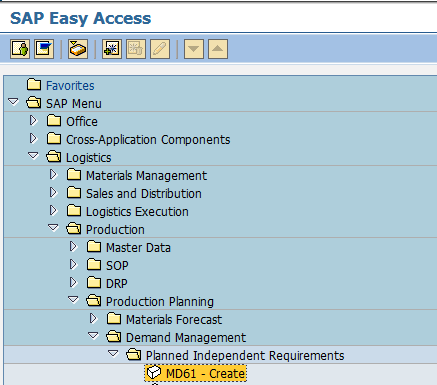Select Production Planning label
This screenshot has width=437, height=385.
click(160, 302)
